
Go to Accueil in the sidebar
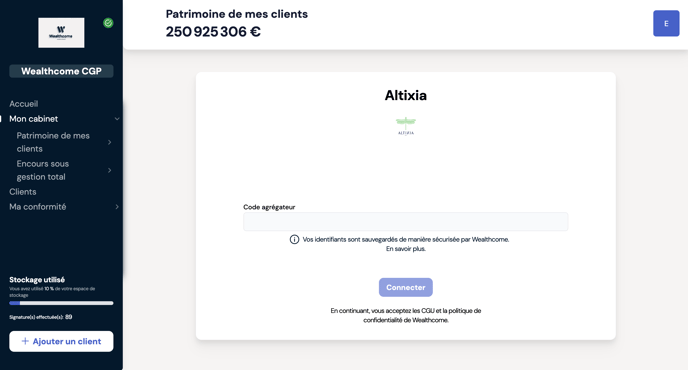[24, 104]
